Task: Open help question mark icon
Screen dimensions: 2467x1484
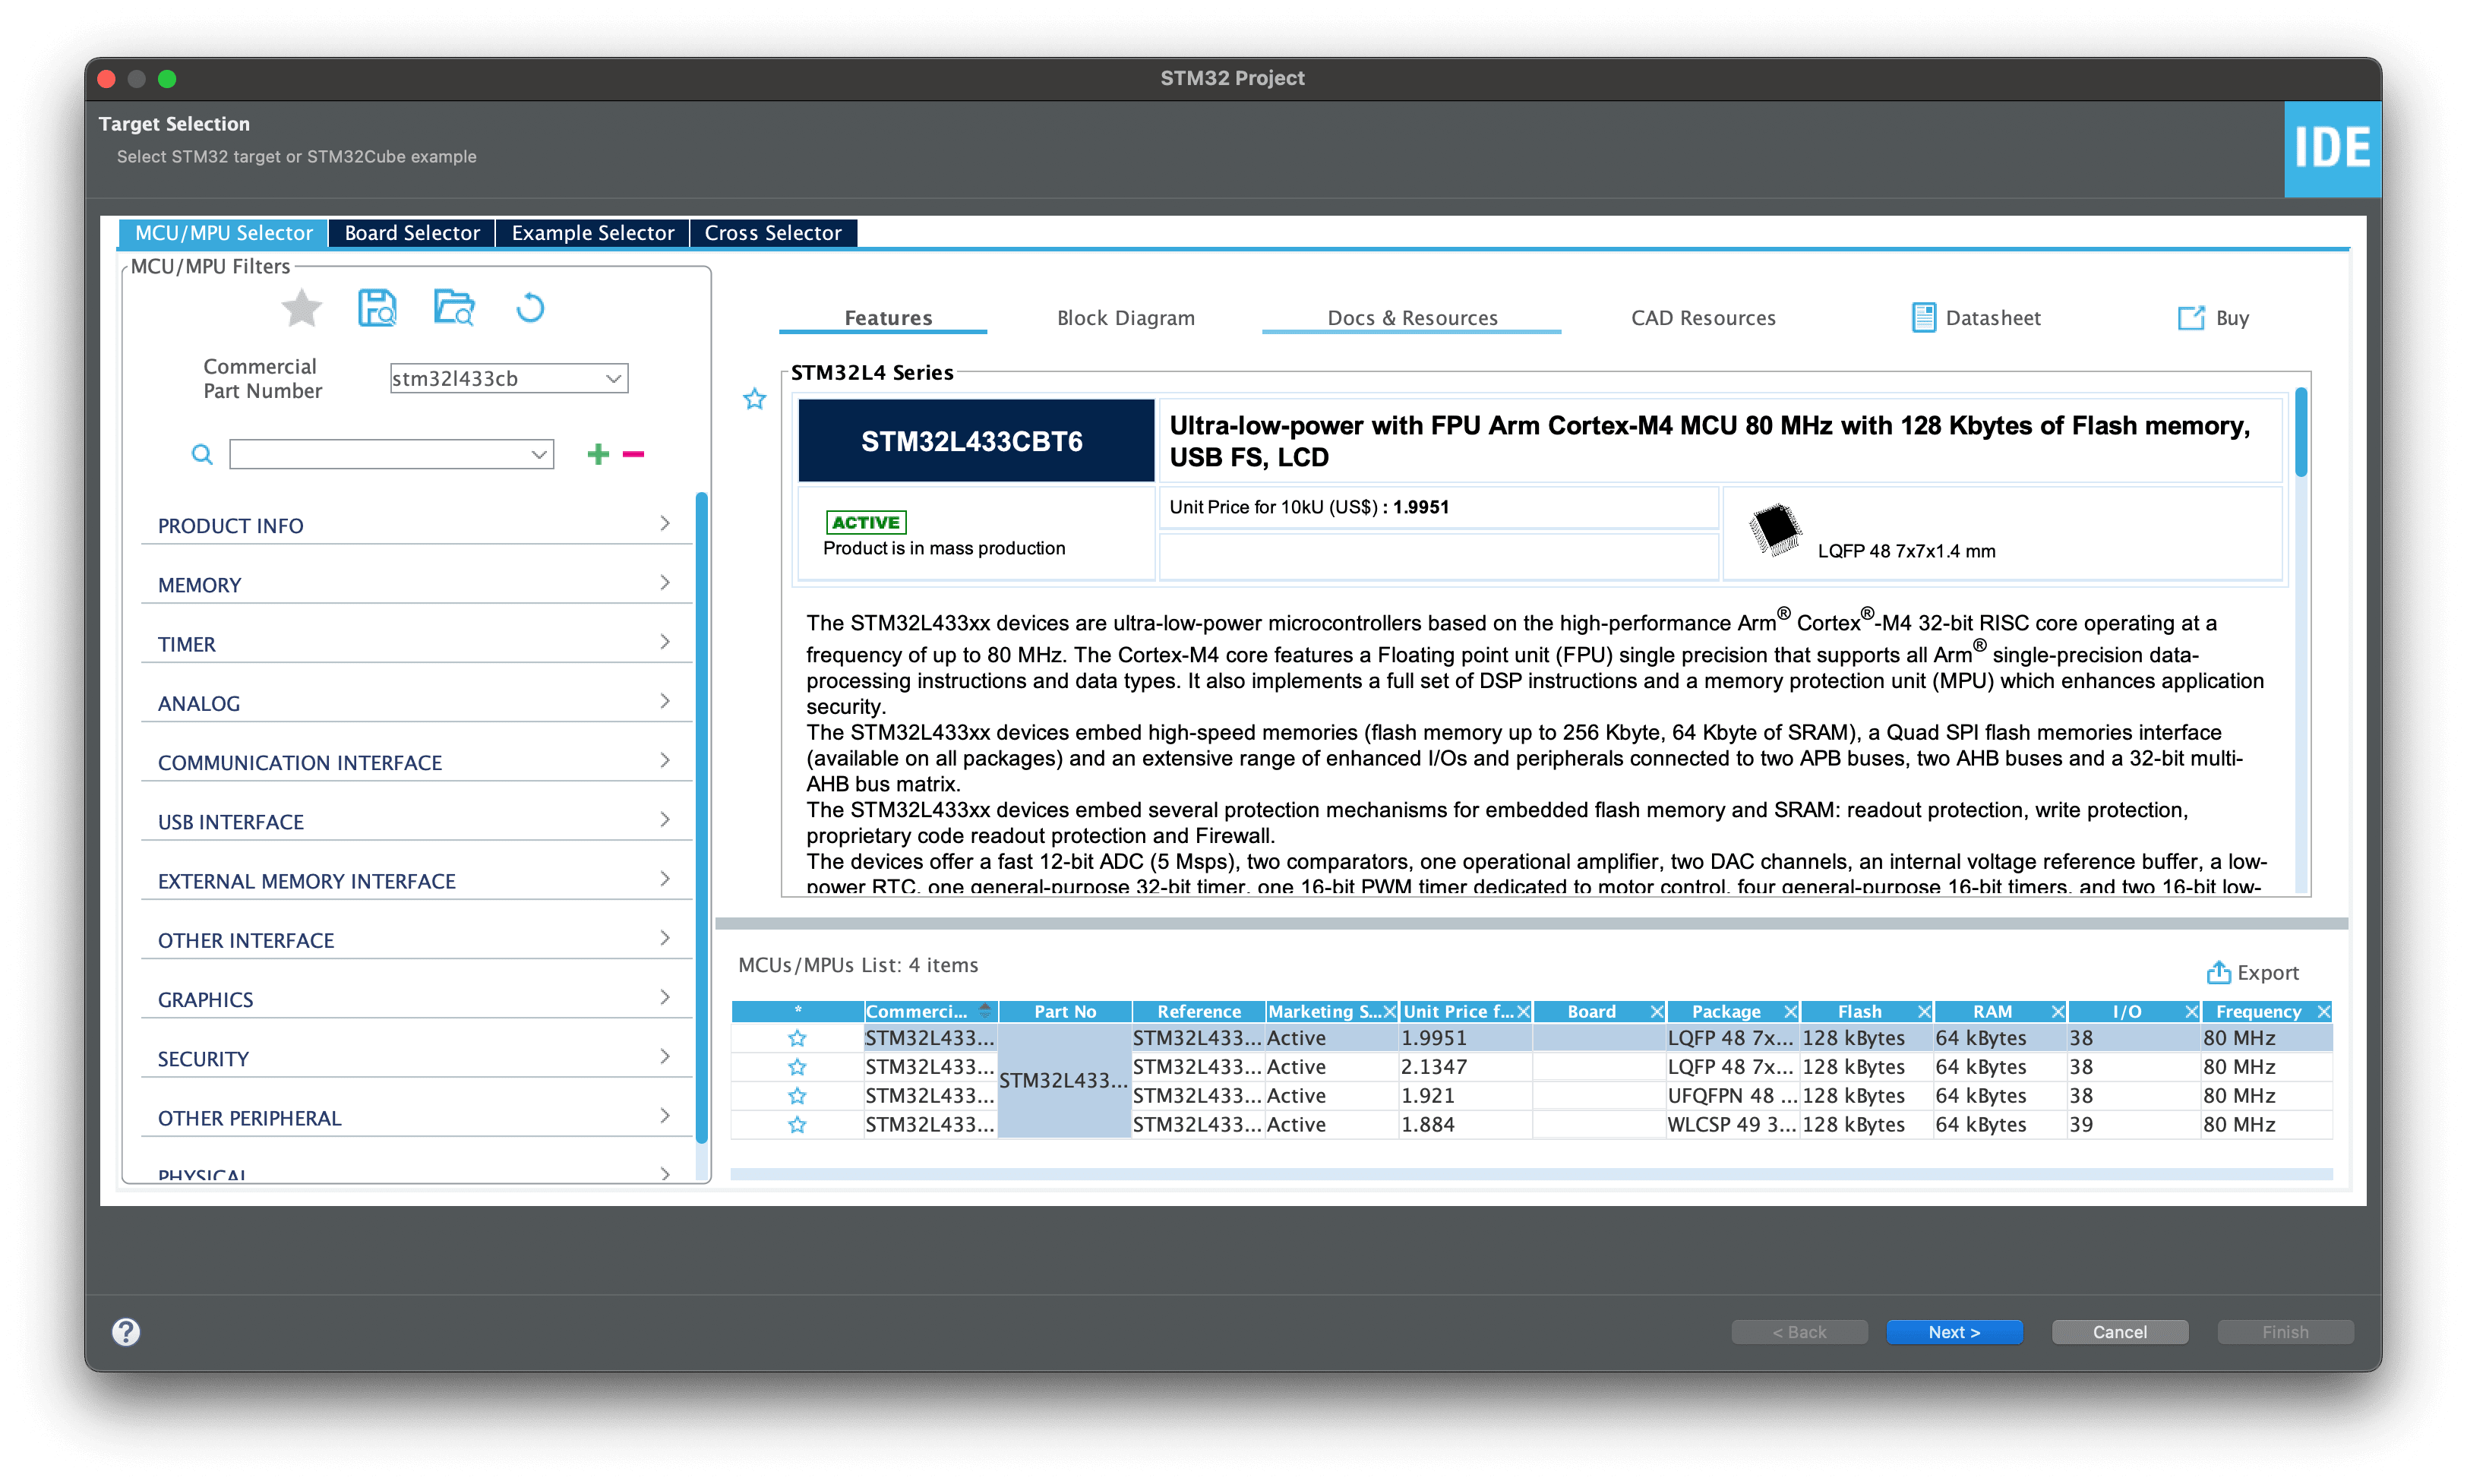Action: [x=126, y=1331]
